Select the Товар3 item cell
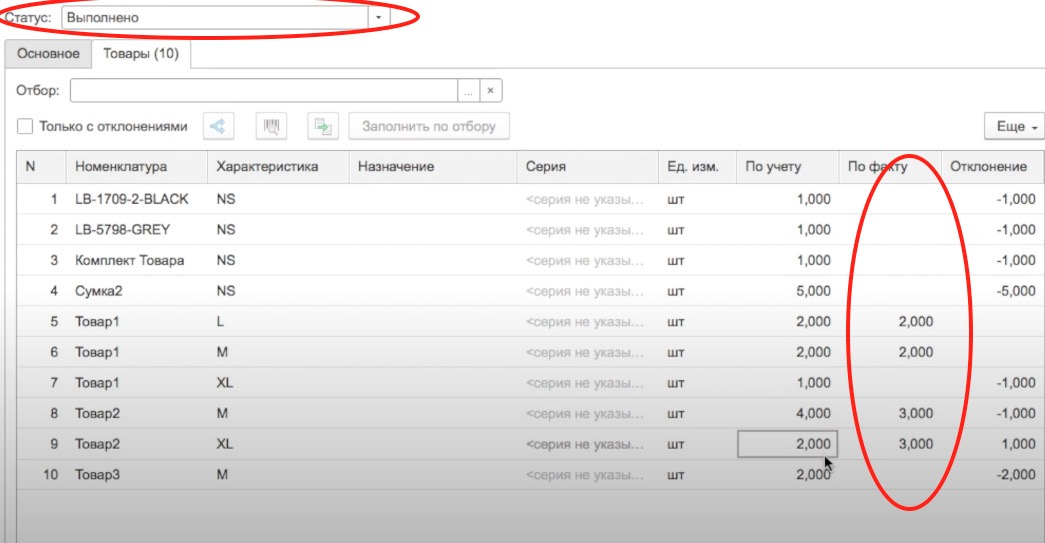1045x543 pixels. coord(137,475)
